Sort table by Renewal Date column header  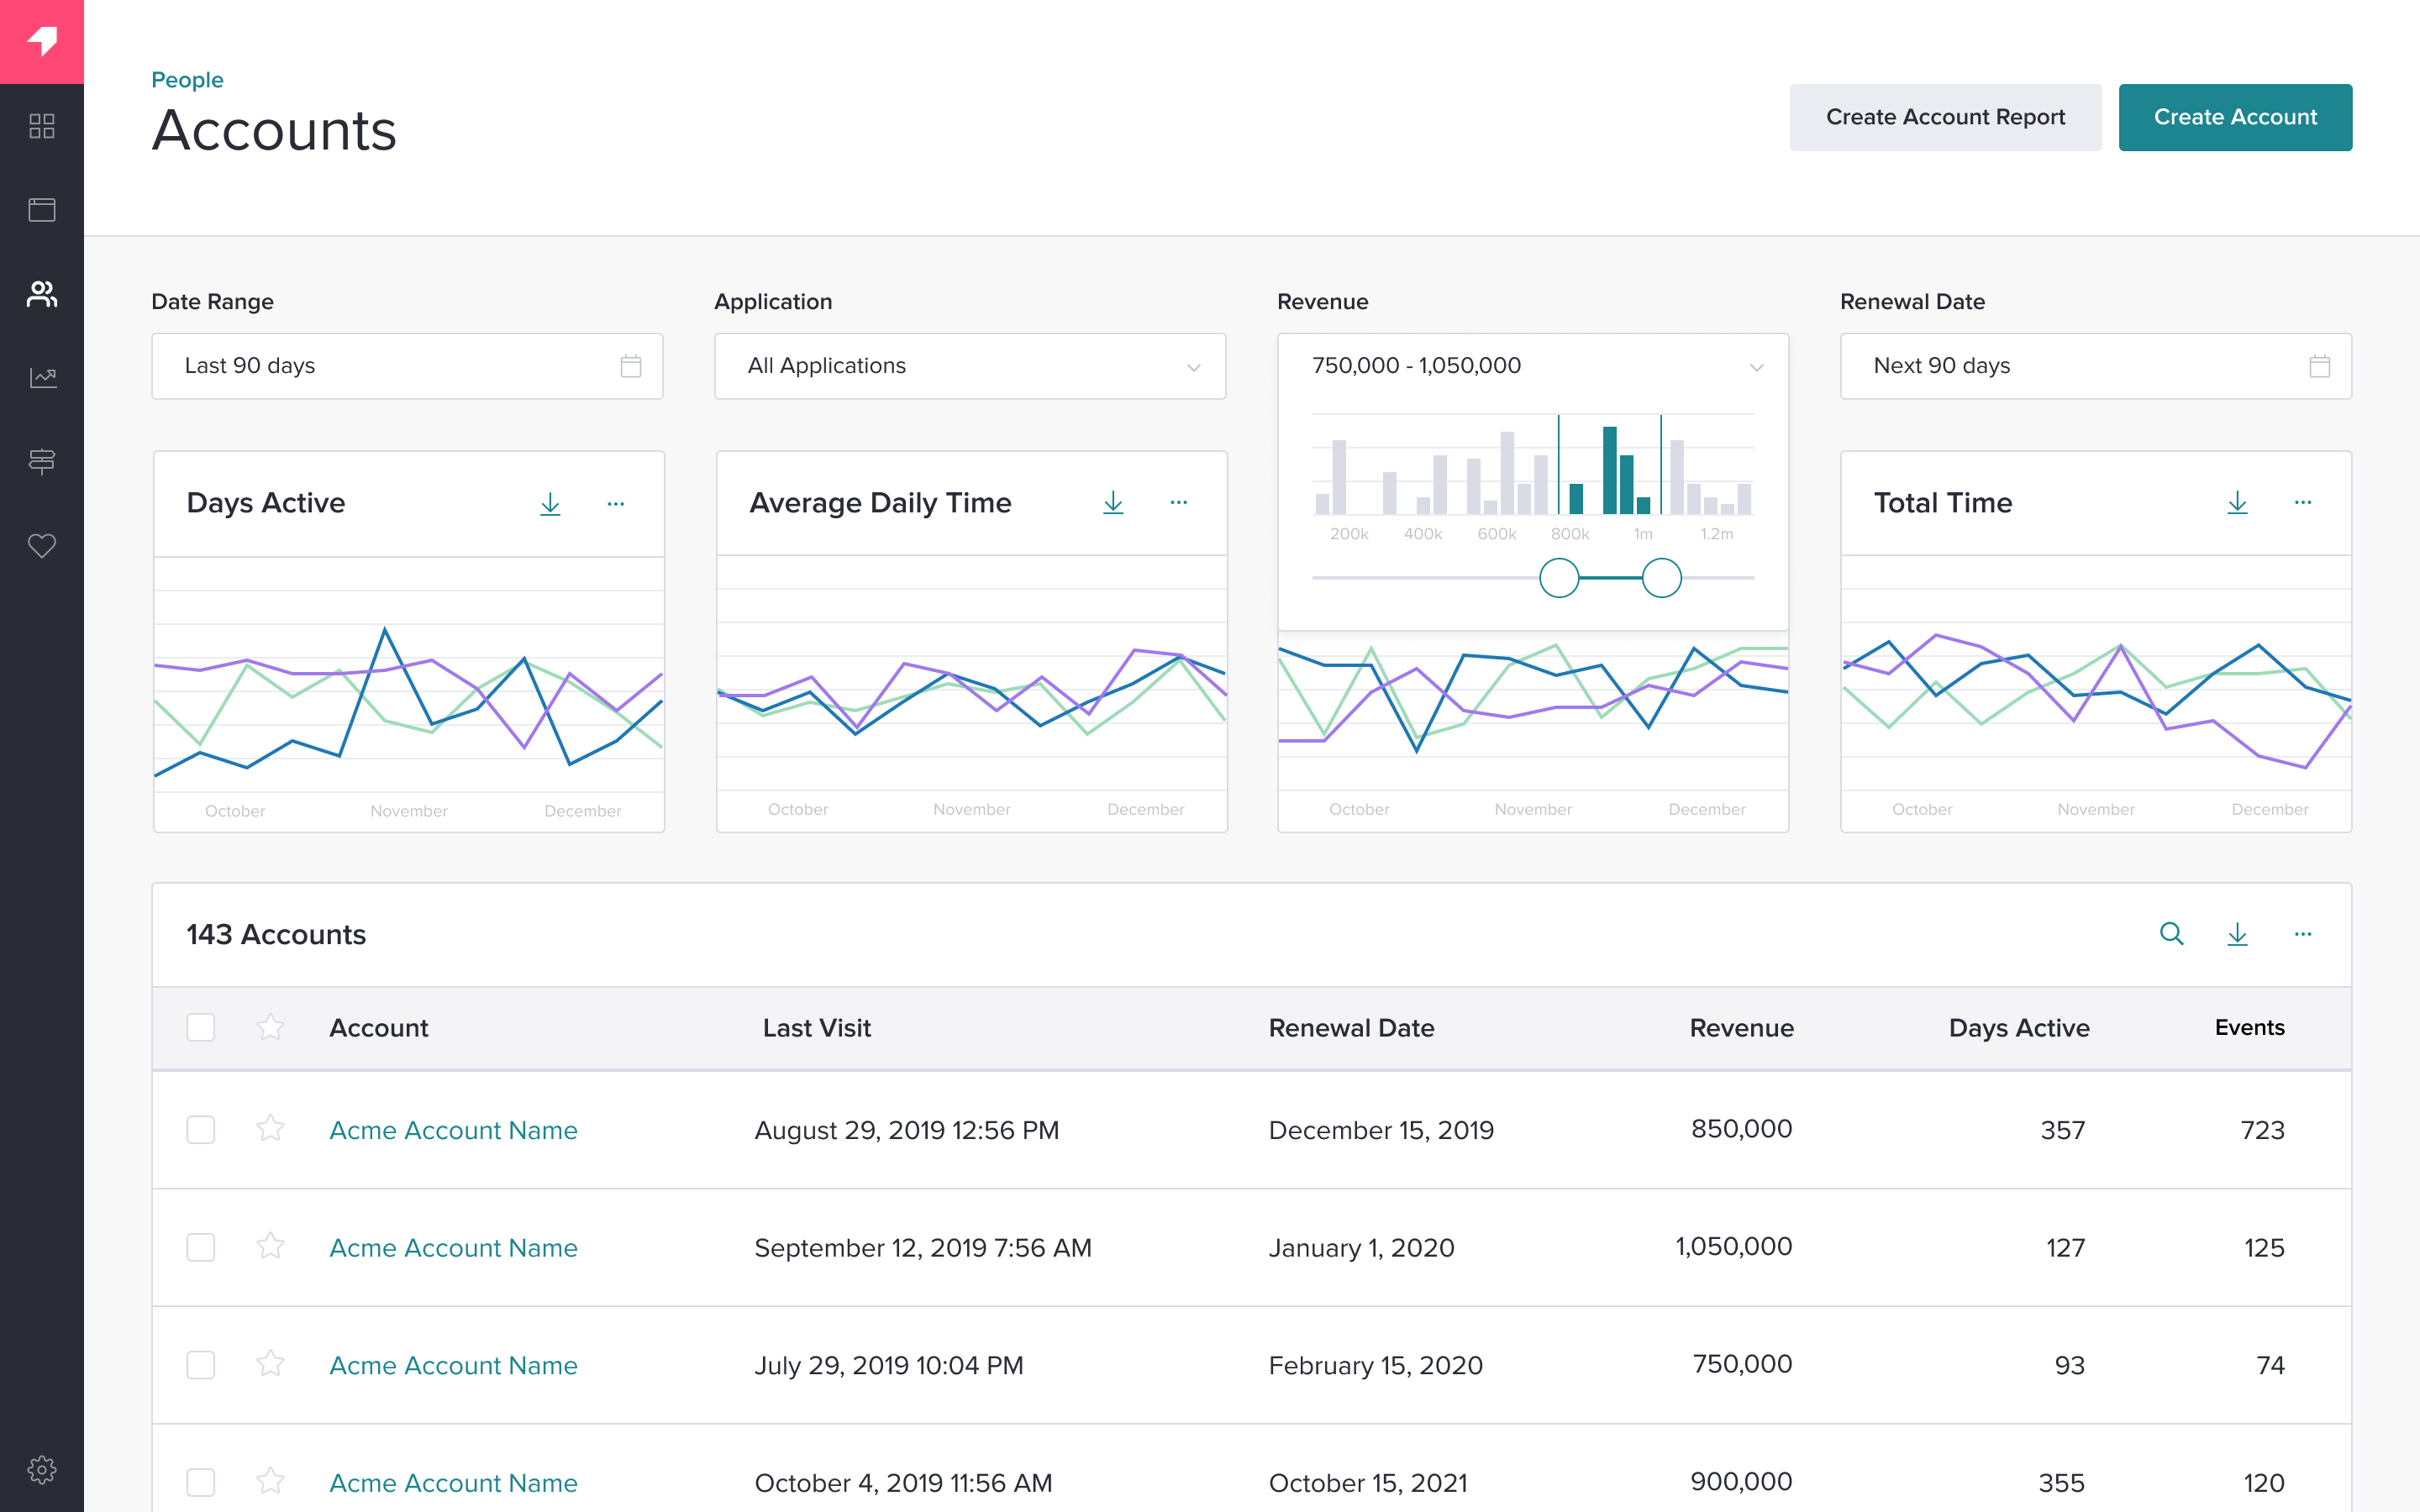click(1351, 1028)
